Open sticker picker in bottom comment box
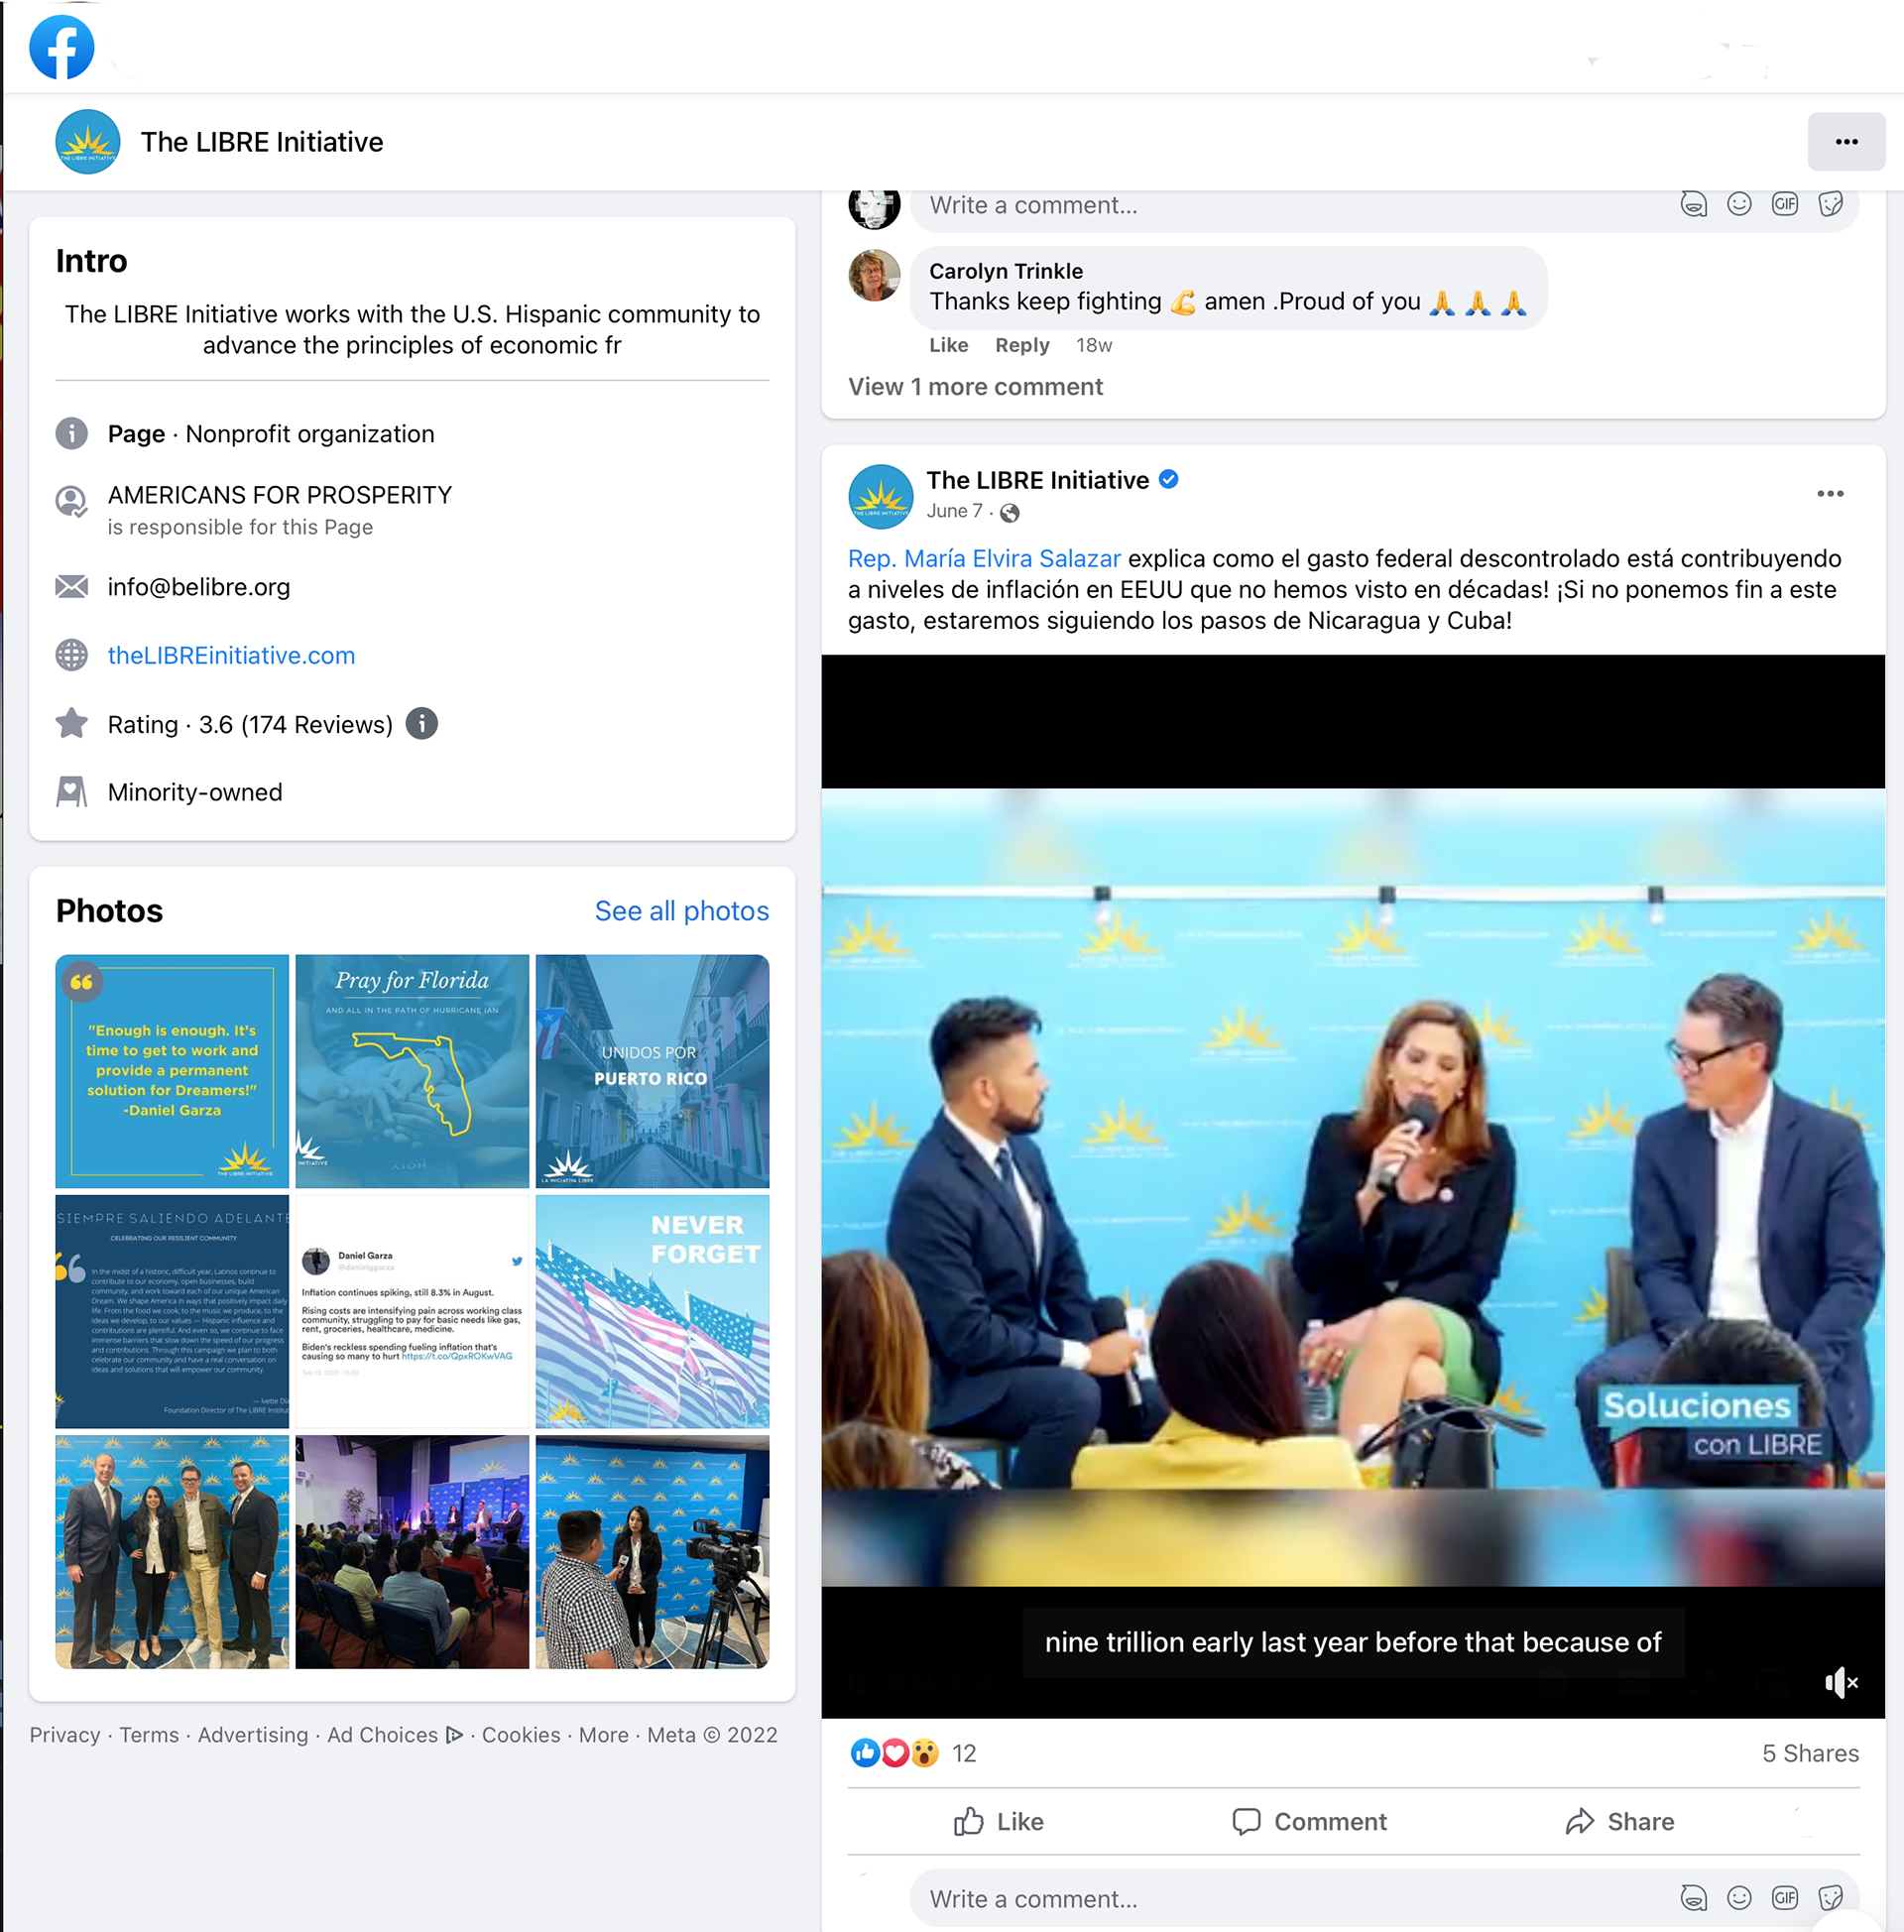The image size is (1904, 1932). 1830,1898
